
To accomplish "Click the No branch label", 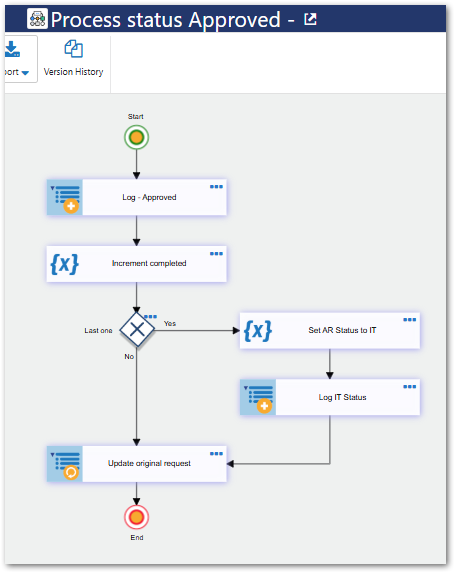I will (x=129, y=356).
